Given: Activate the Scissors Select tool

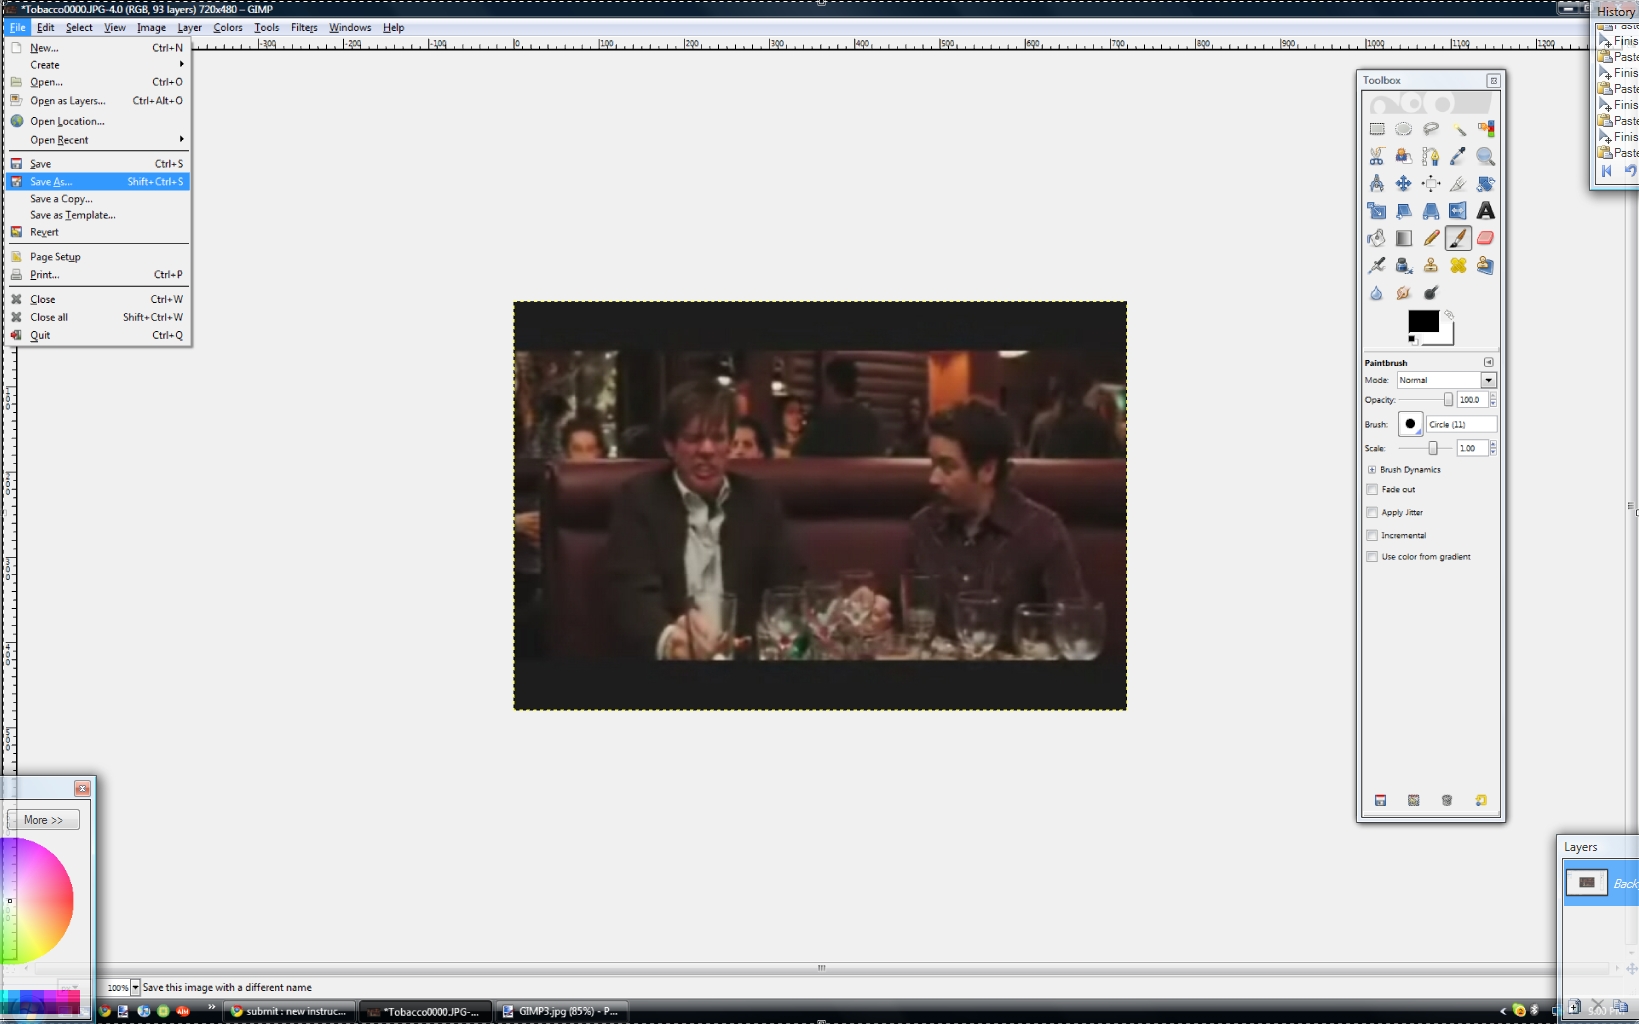Looking at the screenshot, I should pos(1377,156).
